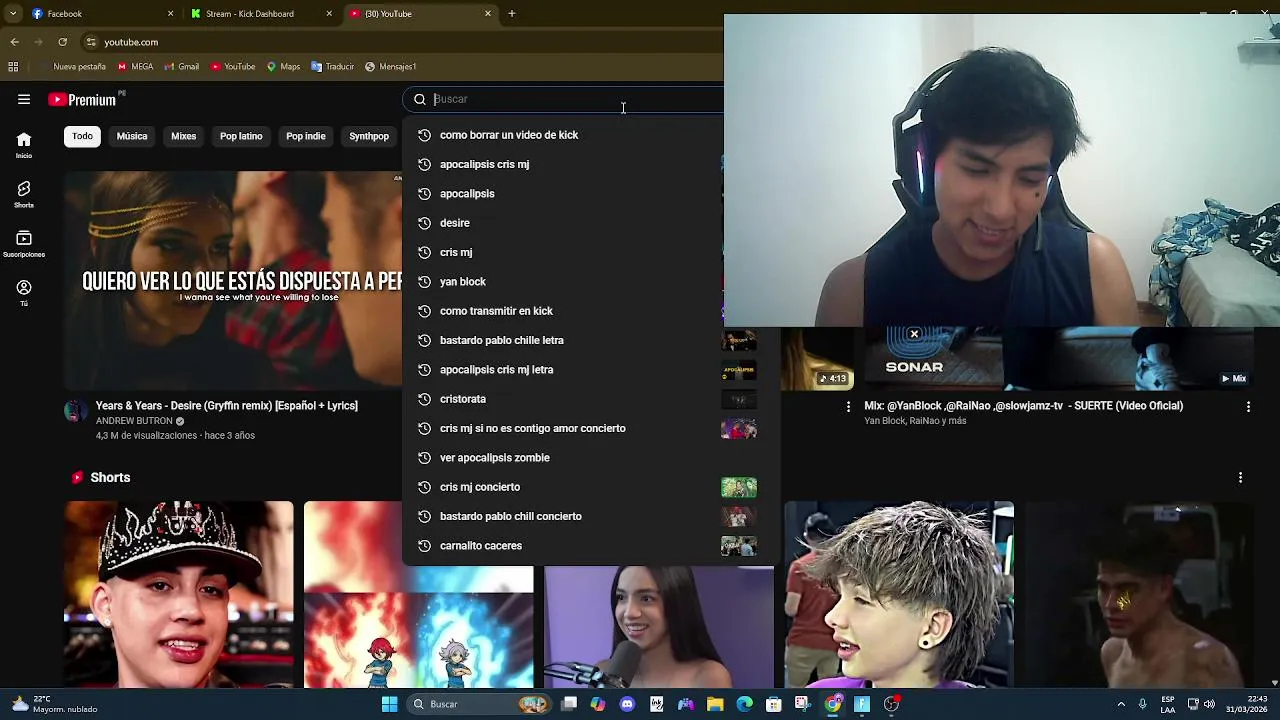Open Inicio in the YouTube sidebar
The height and width of the screenshot is (720, 1280).
(x=24, y=145)
